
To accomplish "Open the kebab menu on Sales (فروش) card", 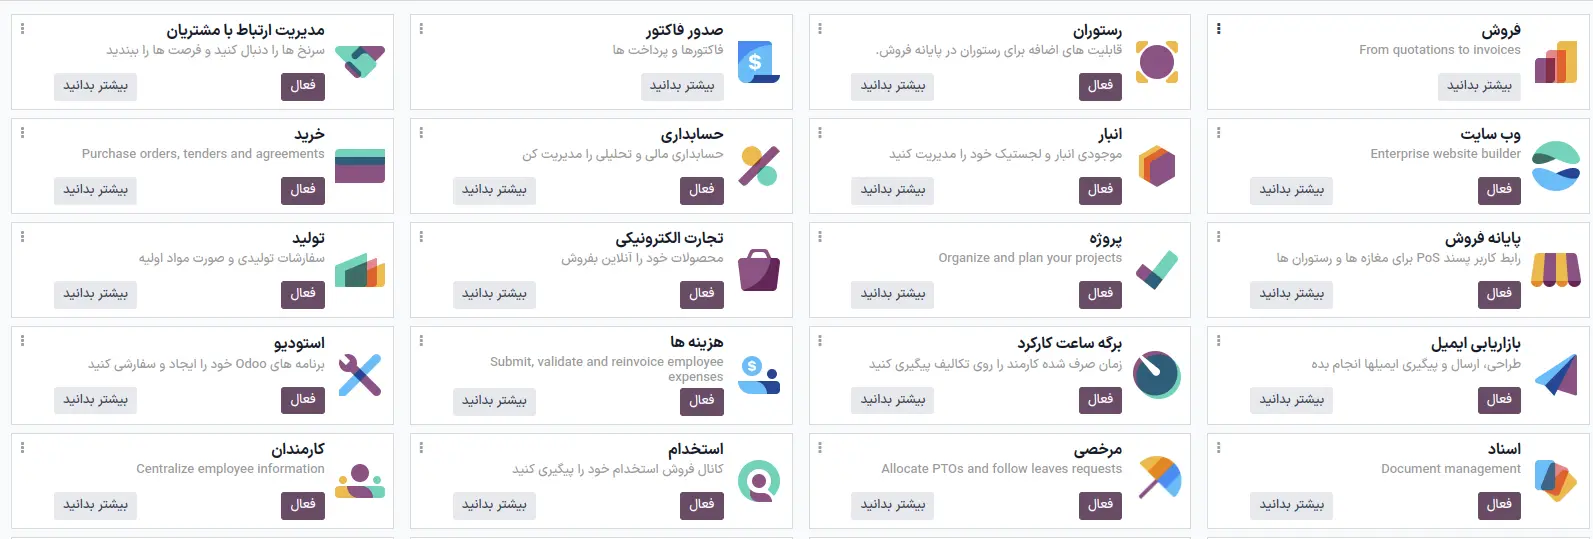I will pos(1218,29).
